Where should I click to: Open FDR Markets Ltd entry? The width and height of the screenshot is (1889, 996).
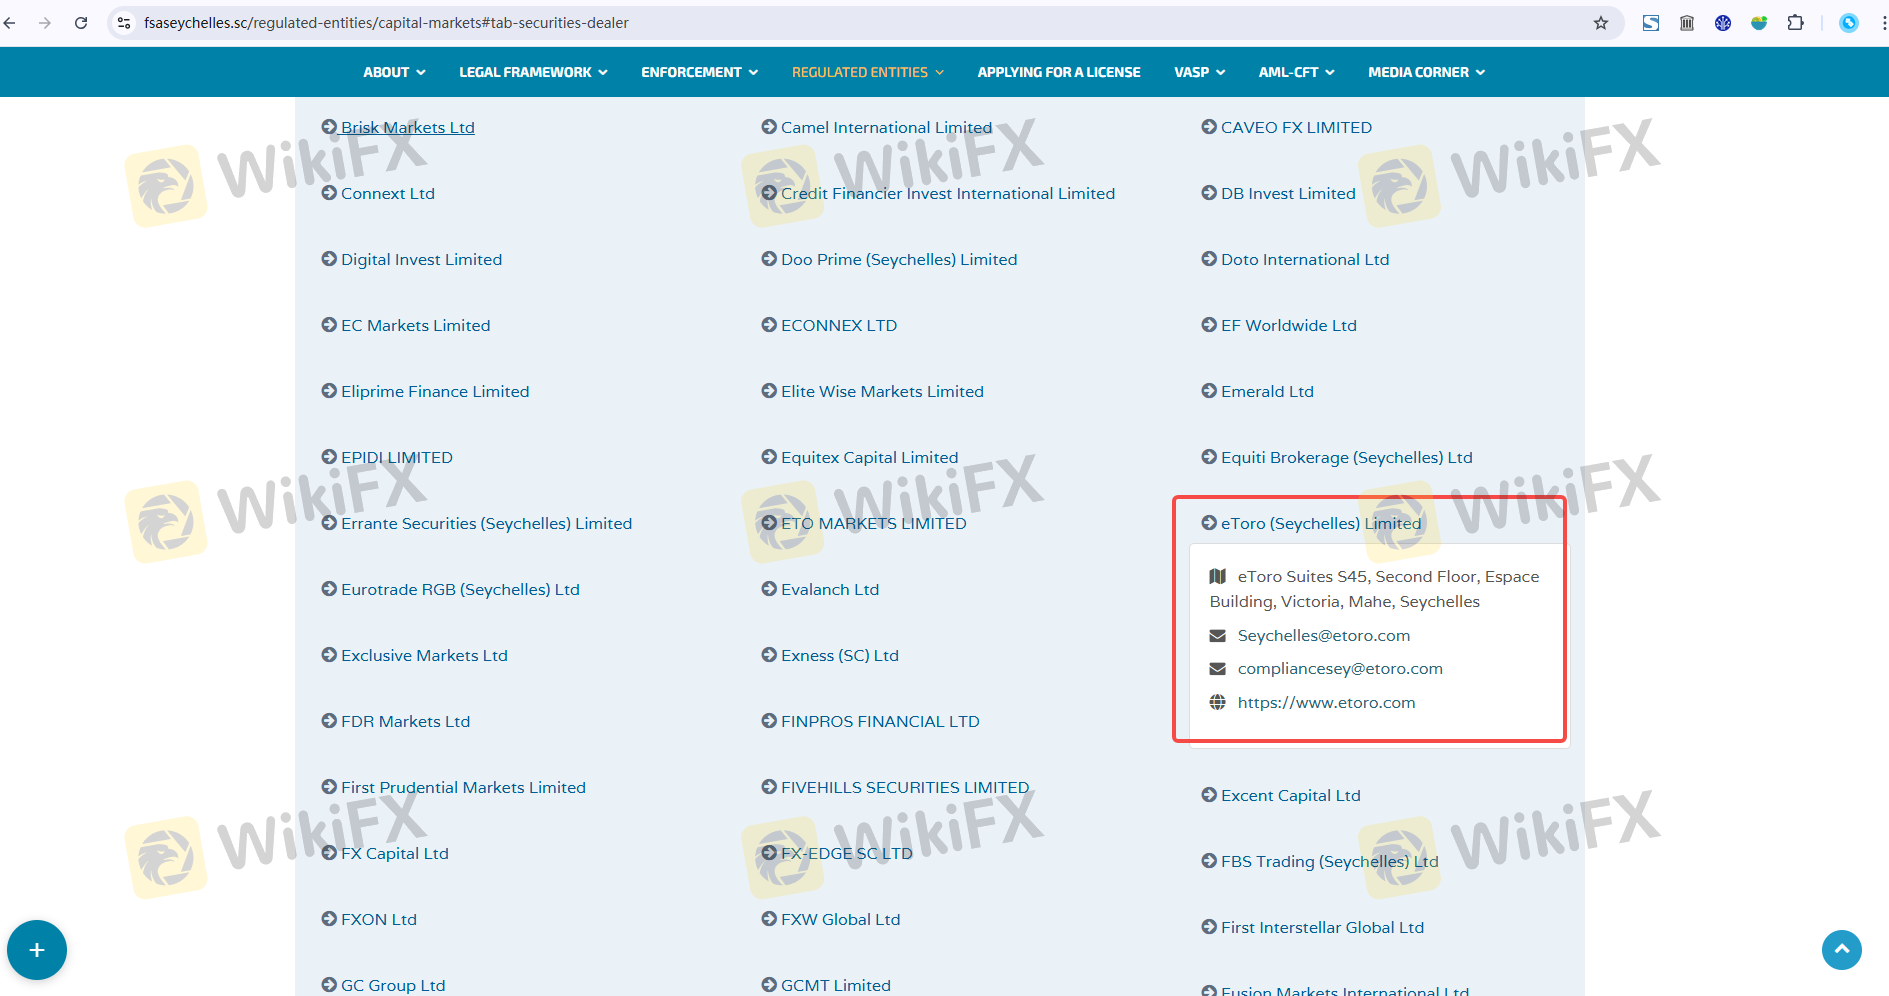[406, 721]
